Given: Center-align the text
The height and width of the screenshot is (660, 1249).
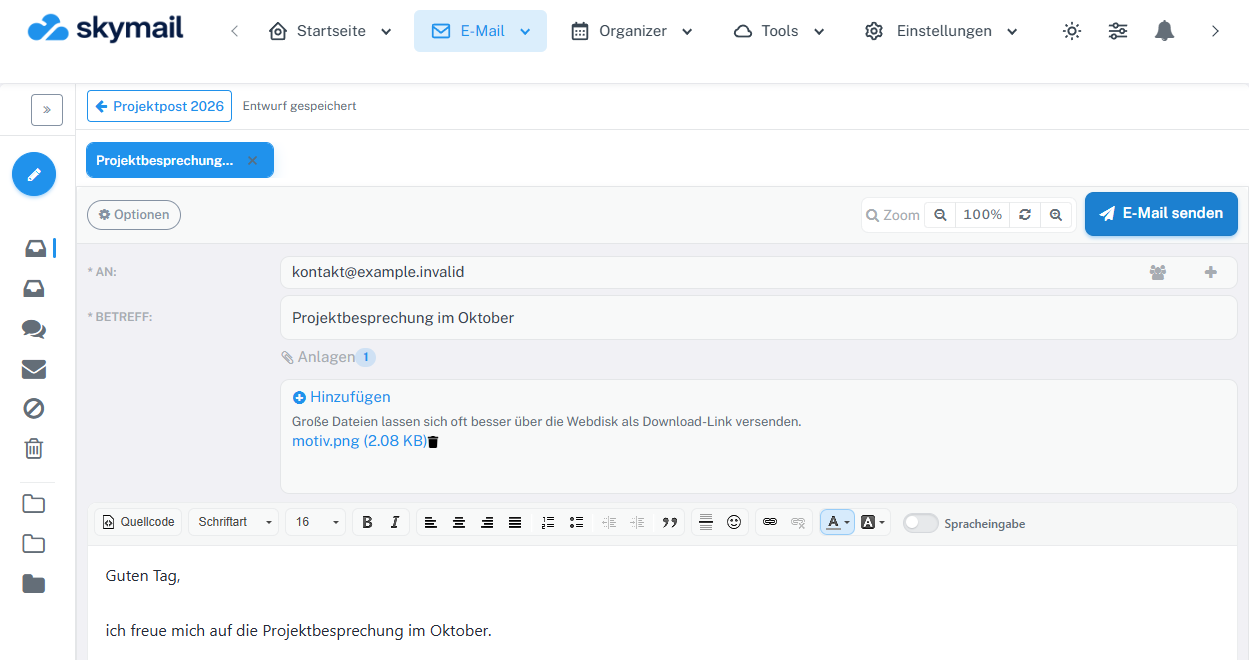Looking at the screenshot, I should click(459, 522).
